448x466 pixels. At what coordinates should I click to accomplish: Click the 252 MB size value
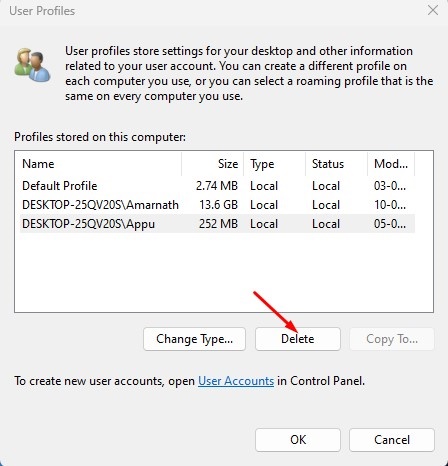click(x=218, y=224)
